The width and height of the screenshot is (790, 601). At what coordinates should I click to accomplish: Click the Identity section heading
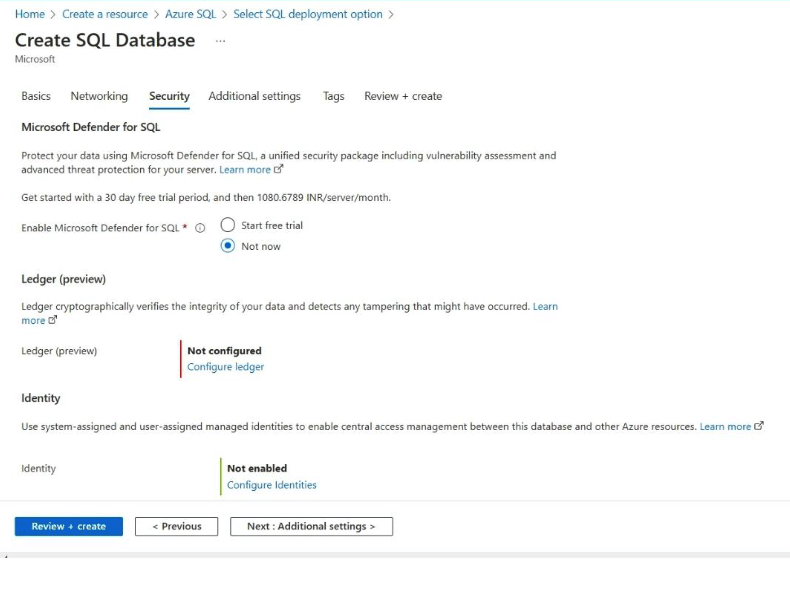coord(41,398)
